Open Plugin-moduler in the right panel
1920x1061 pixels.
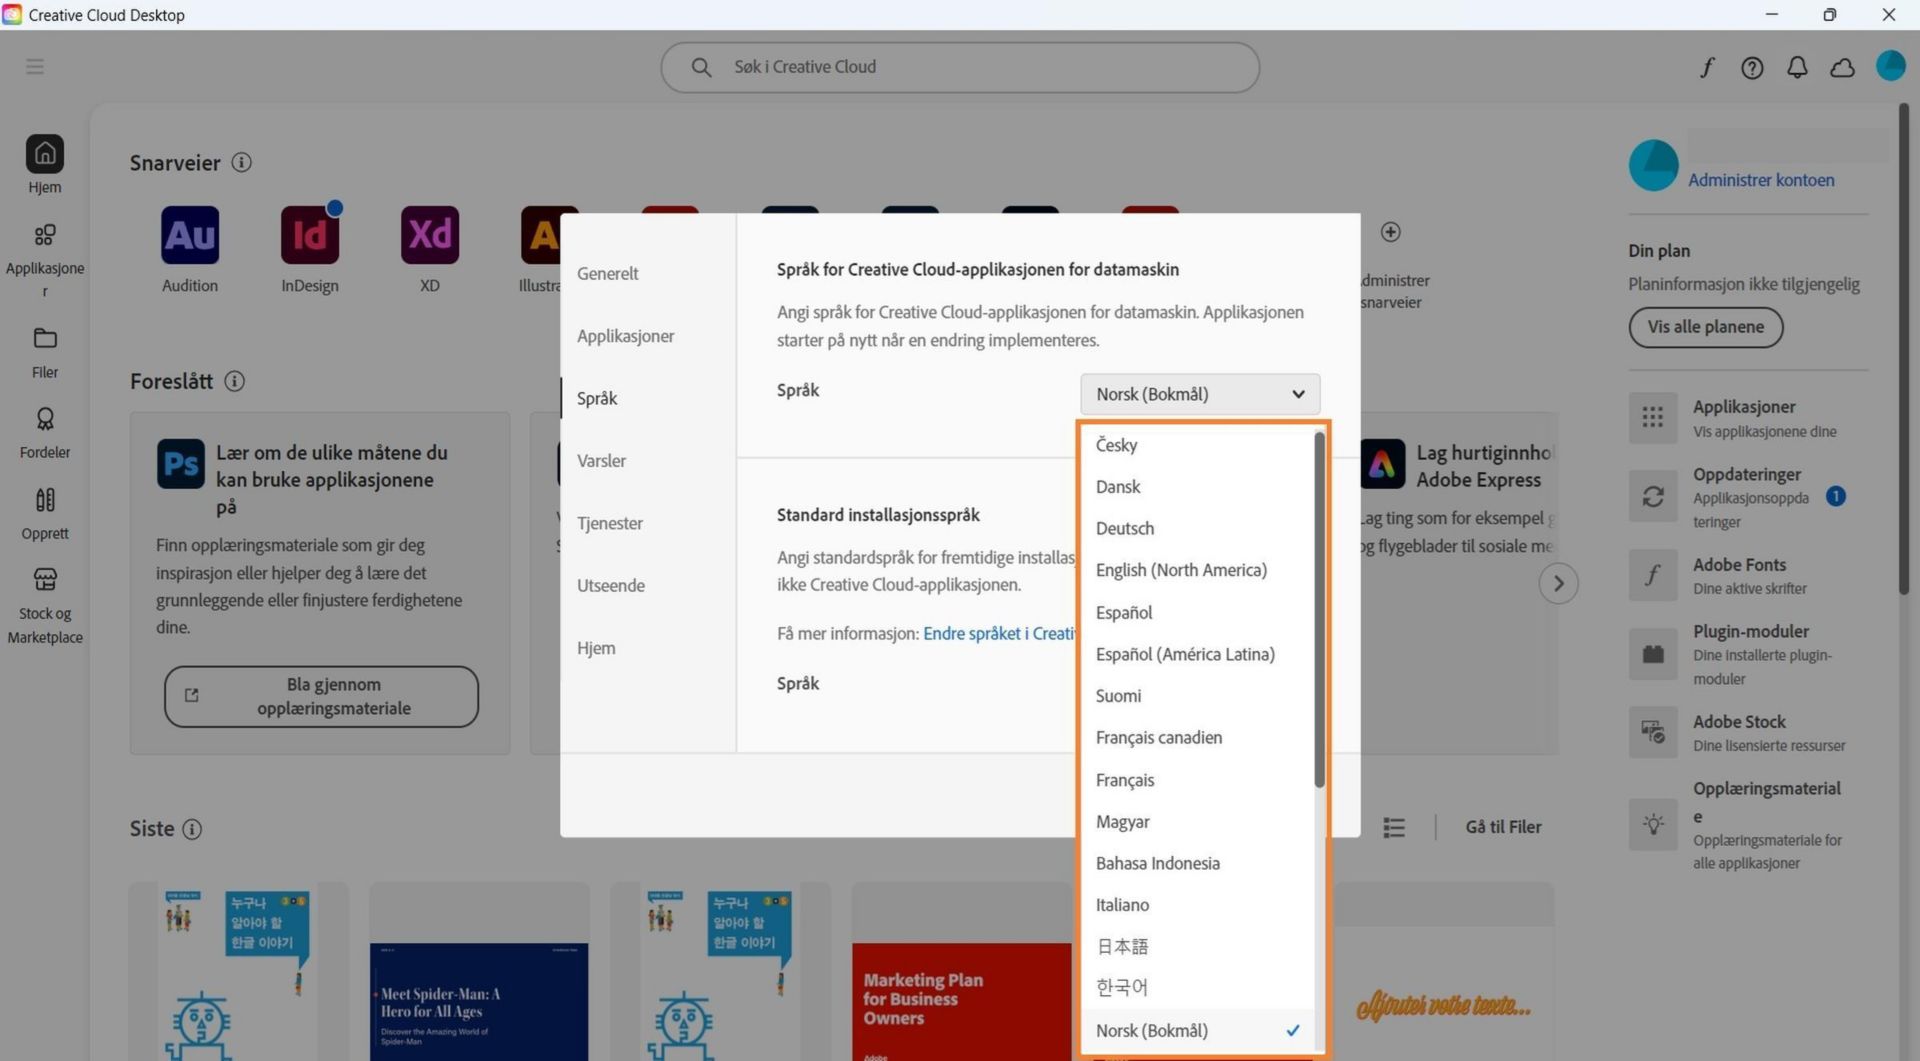pos(1748,654)
